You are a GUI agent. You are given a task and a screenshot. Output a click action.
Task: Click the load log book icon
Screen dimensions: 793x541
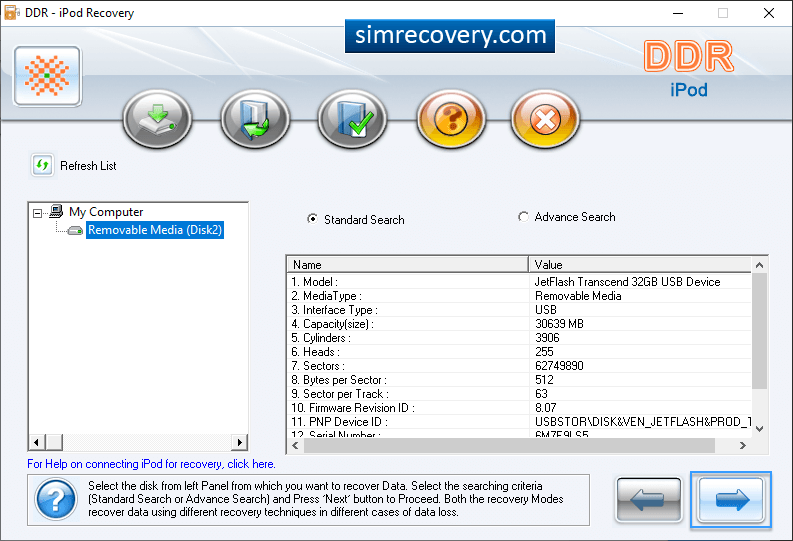point(255,119)
